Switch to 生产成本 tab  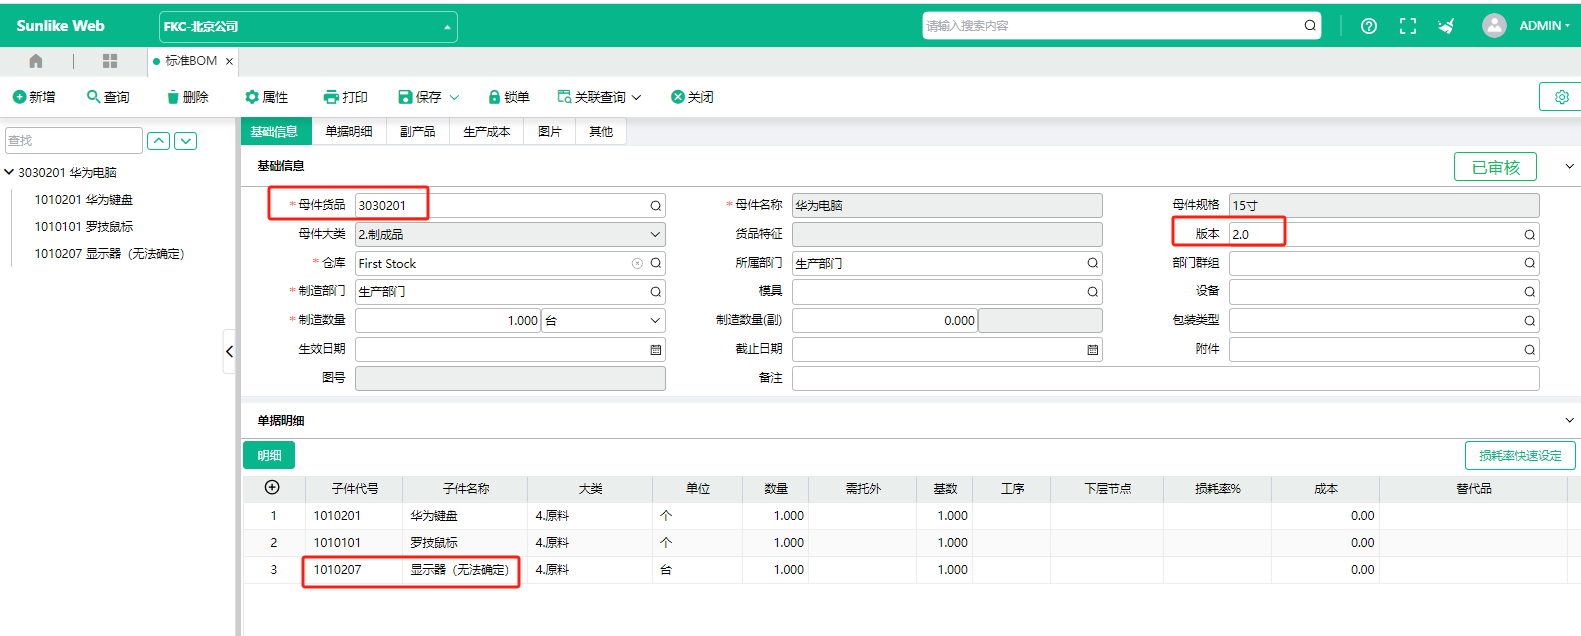487,131
